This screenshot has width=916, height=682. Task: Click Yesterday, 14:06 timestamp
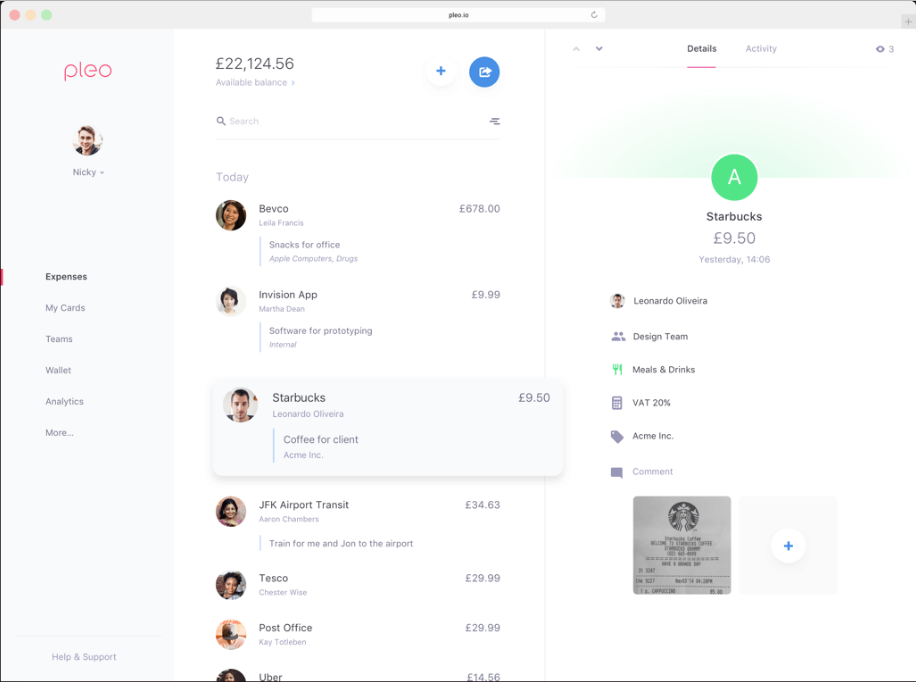click(734, 259)
